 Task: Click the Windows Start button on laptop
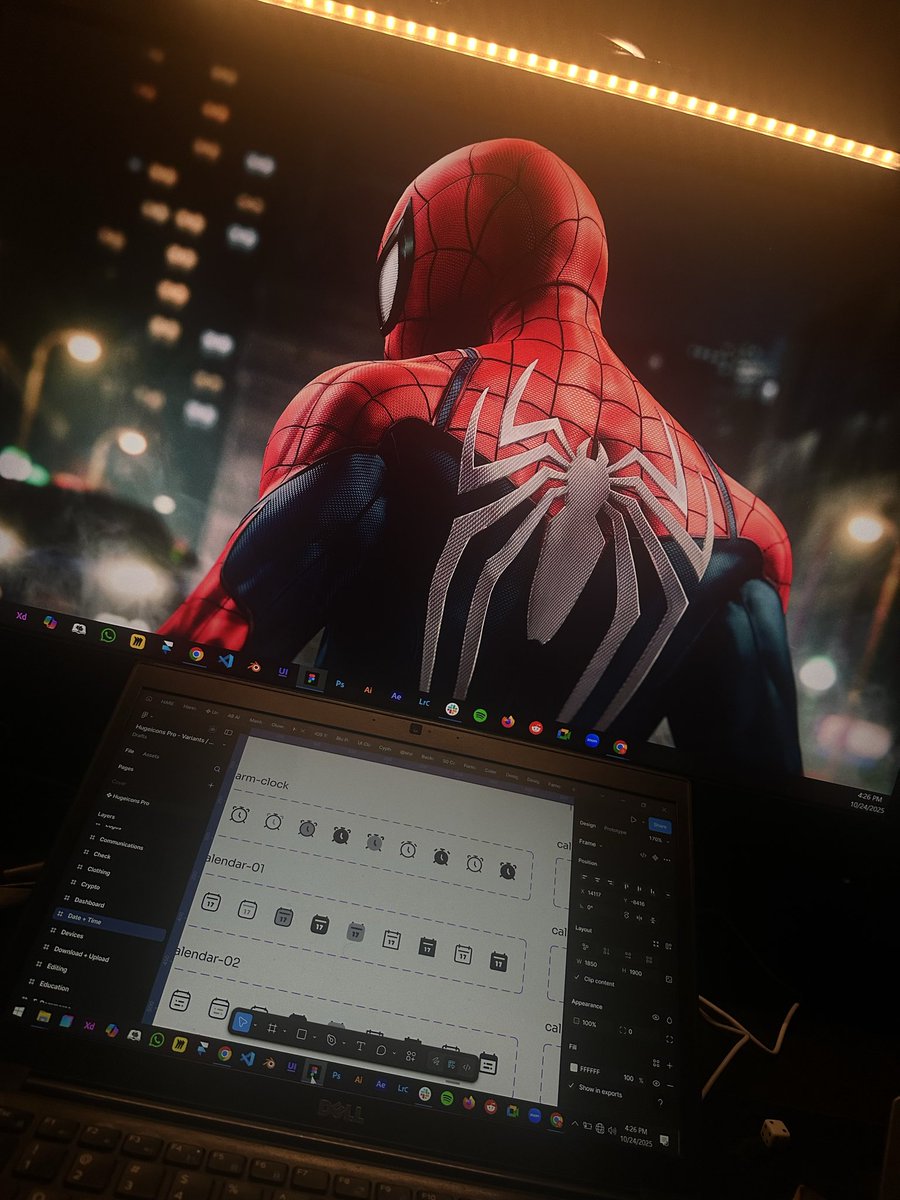(17, 1013)
